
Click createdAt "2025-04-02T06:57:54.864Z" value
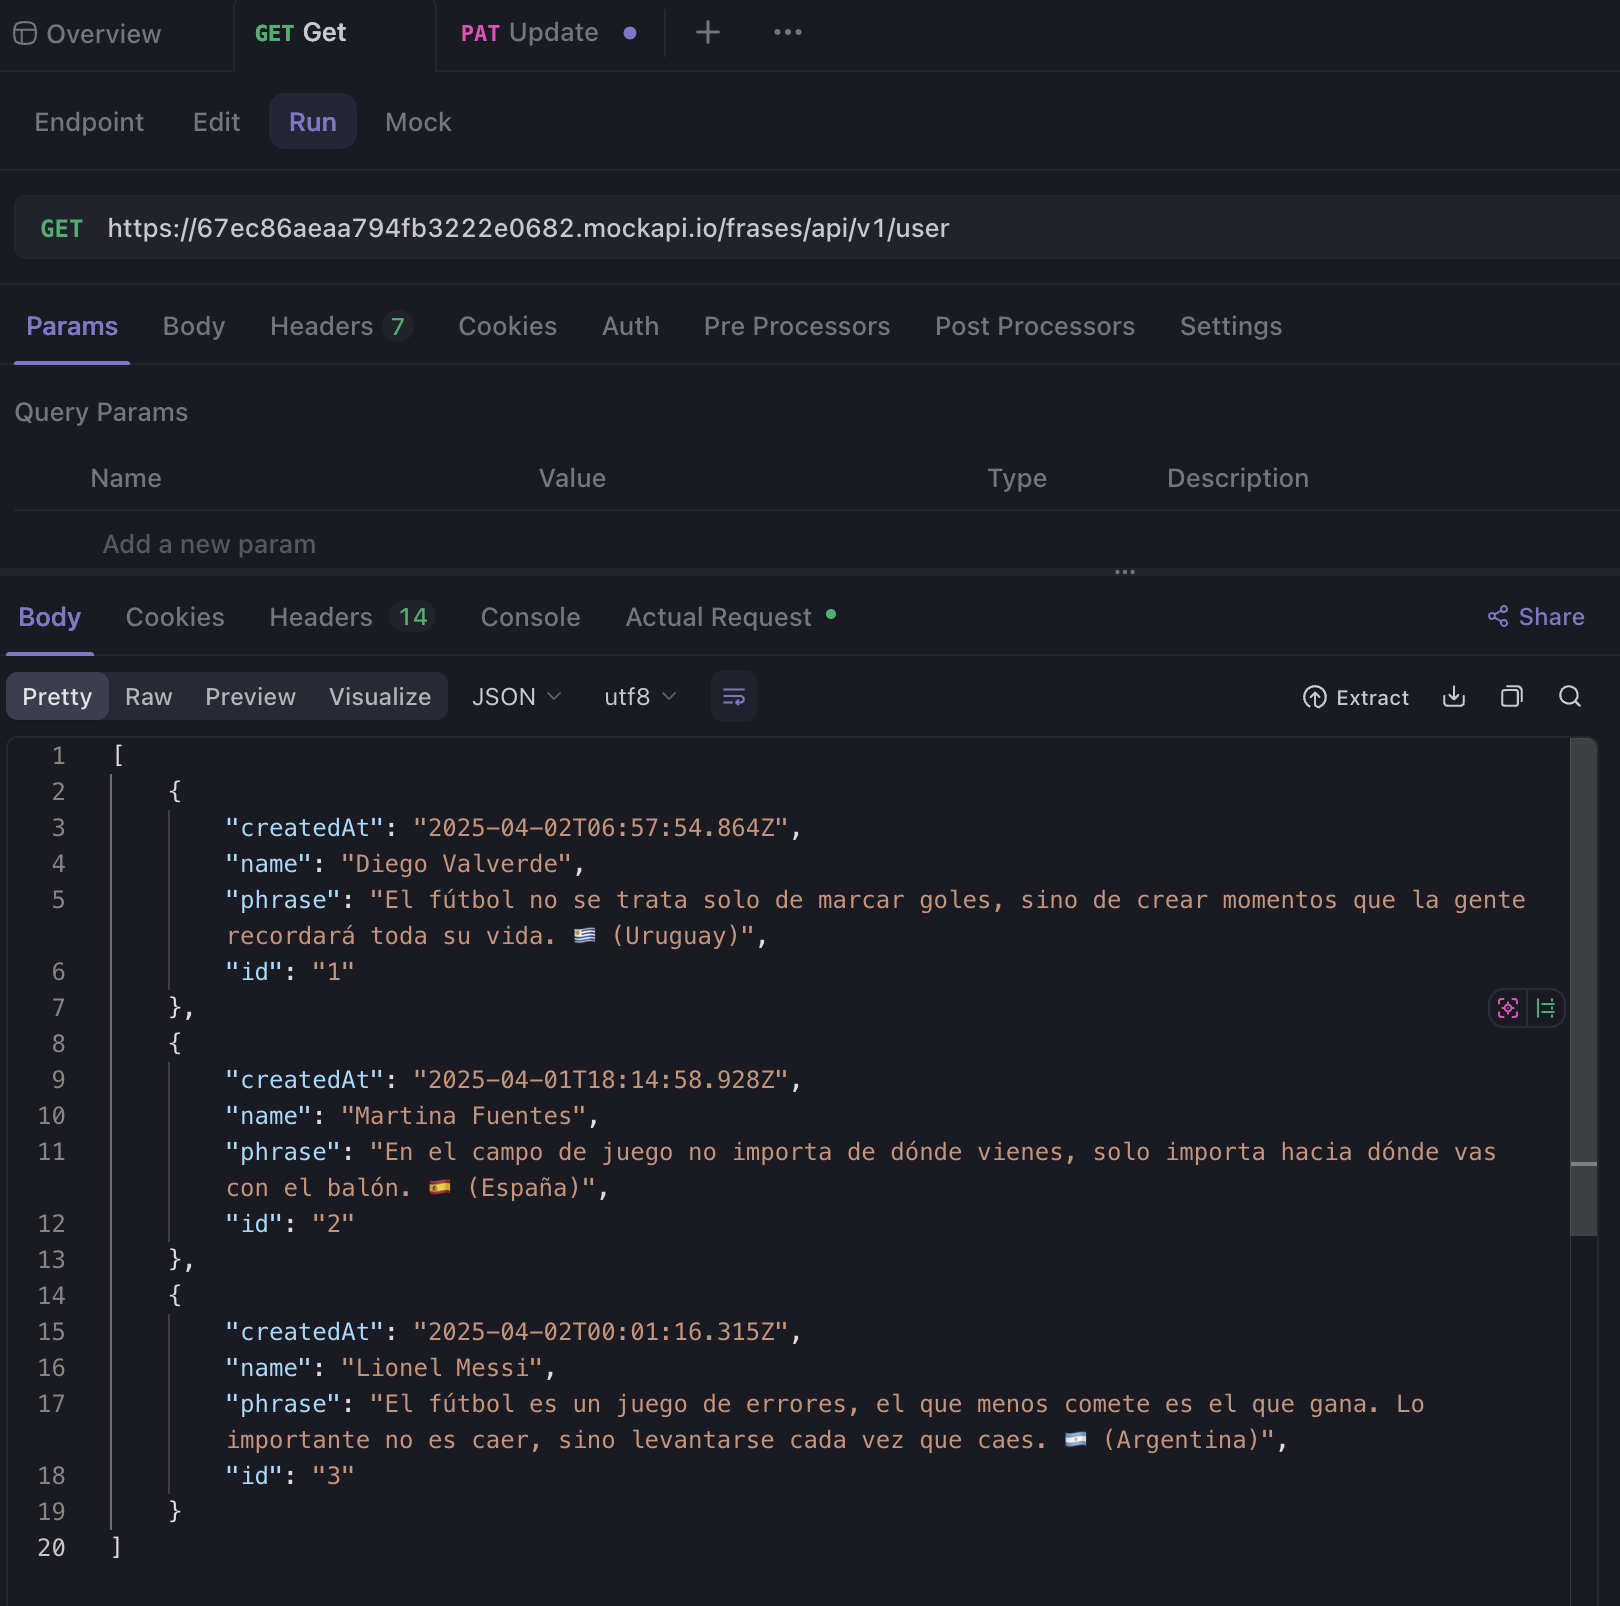point(601,828)
